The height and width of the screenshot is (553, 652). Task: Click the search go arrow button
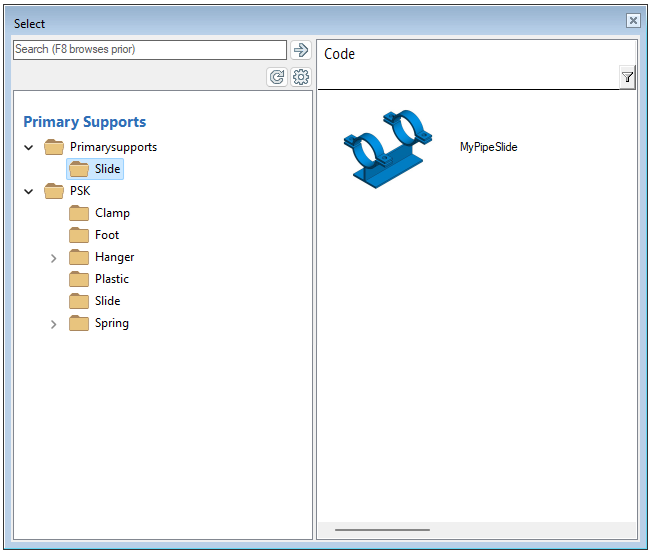coord(300,50)
